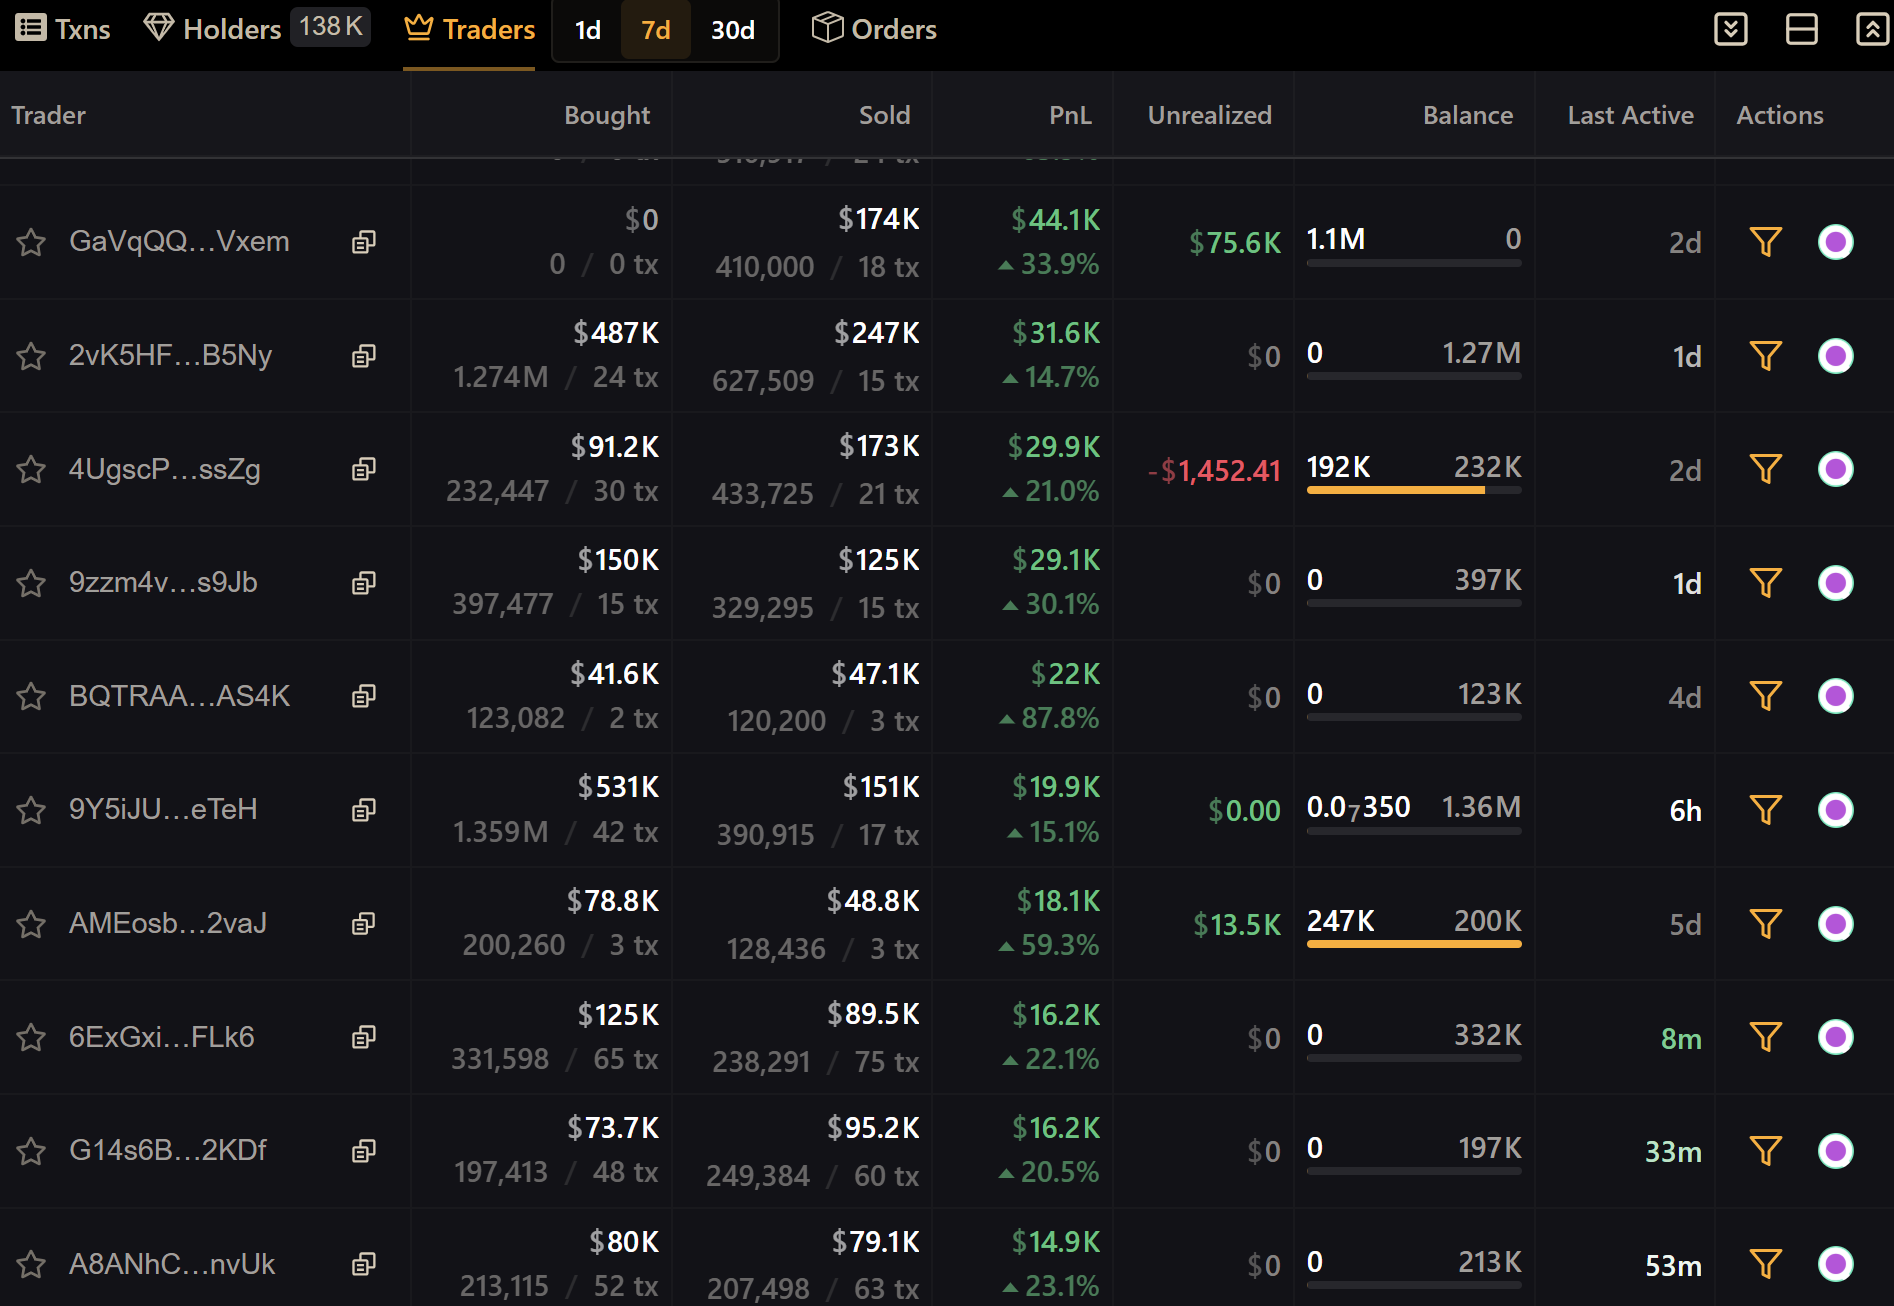Click filter icon in G14s6B...2KDf row
This screenshot has height=1306, width=1894.
[x=1765, y=1151]
